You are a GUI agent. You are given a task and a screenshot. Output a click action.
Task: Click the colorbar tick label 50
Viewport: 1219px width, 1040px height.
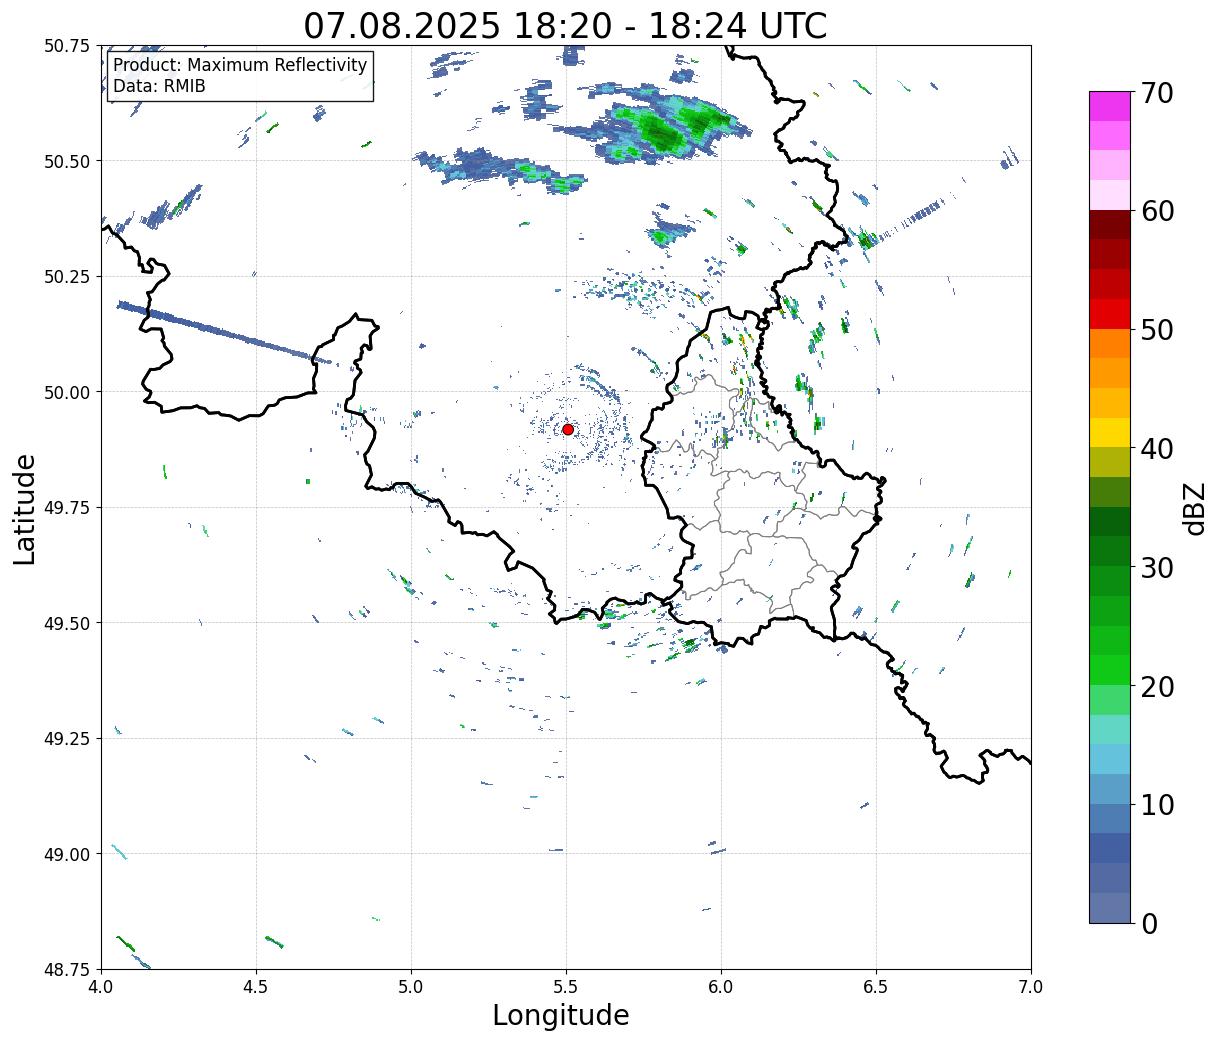[x=1156, y=330]
